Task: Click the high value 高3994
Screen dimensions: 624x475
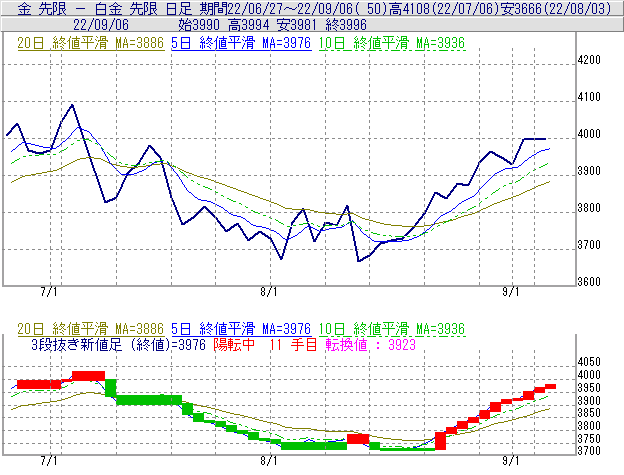Action: tap(249, 25)
